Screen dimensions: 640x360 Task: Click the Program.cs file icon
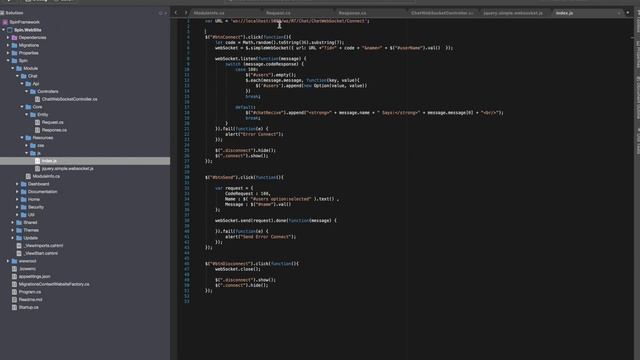click(14, 292)
